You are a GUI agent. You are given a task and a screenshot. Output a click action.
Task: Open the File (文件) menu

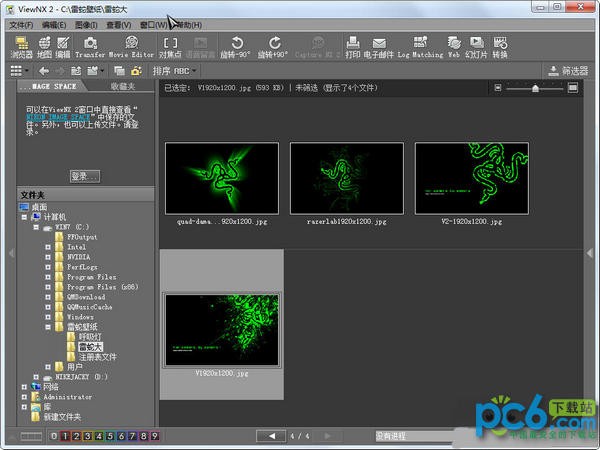[x=21, y=25]
